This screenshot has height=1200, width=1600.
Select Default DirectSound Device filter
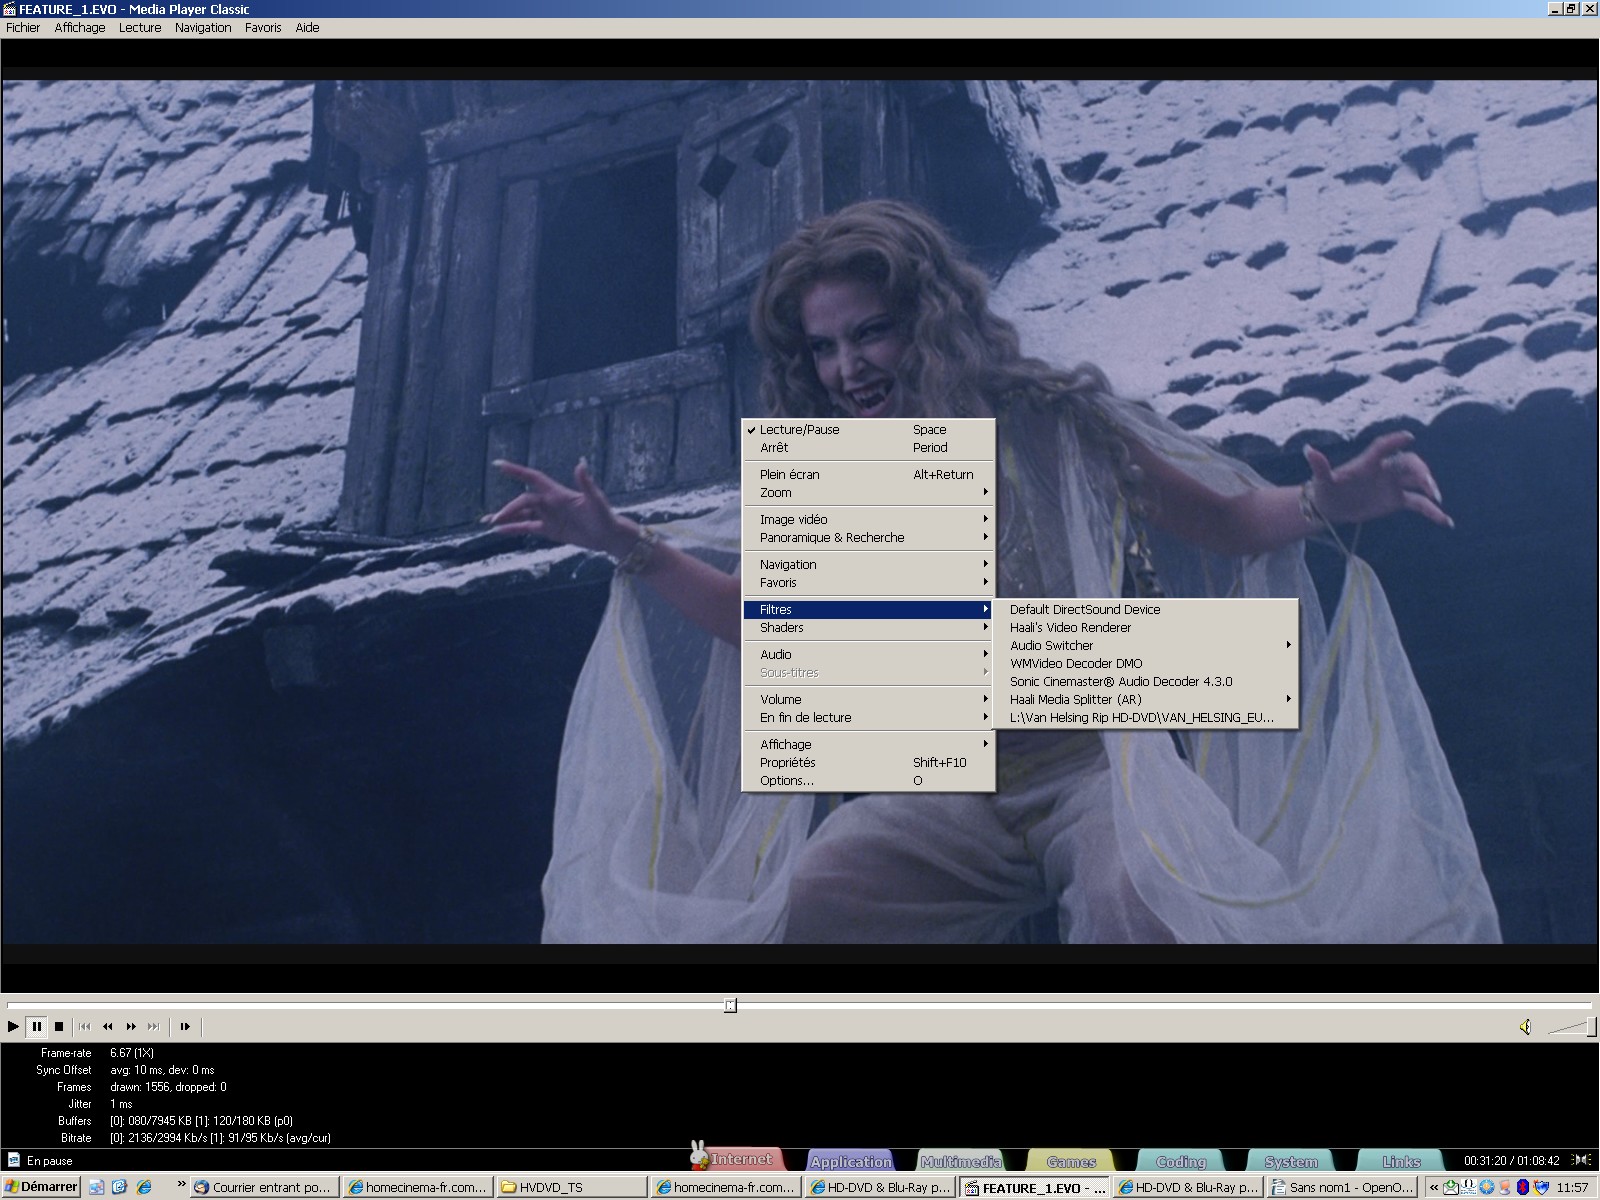click(x=1145, y=609)
